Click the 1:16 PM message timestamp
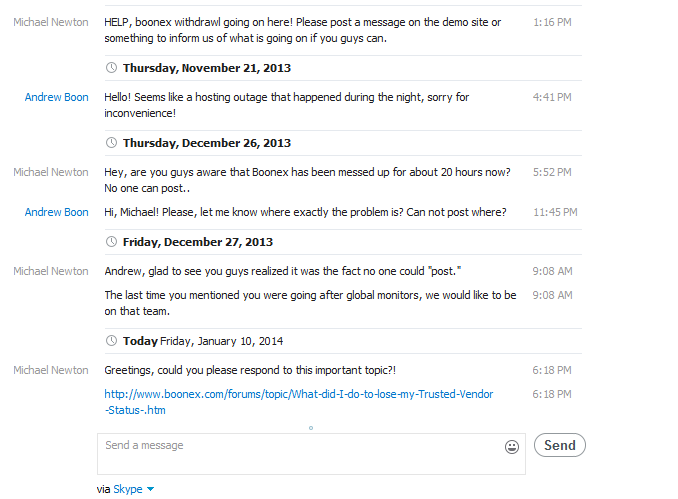678x499 pixels. tap(552, 22)
